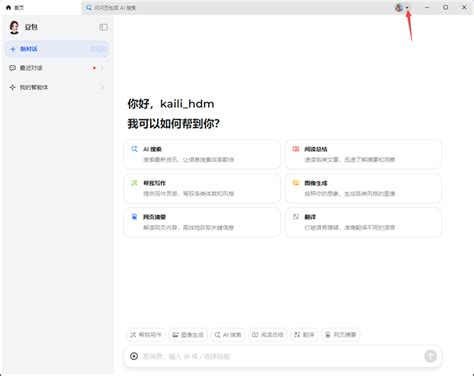The width and height of the screenshot is (474, 376).
Task: Open the 阅读总结 feature card
Action: click(363, 154)
